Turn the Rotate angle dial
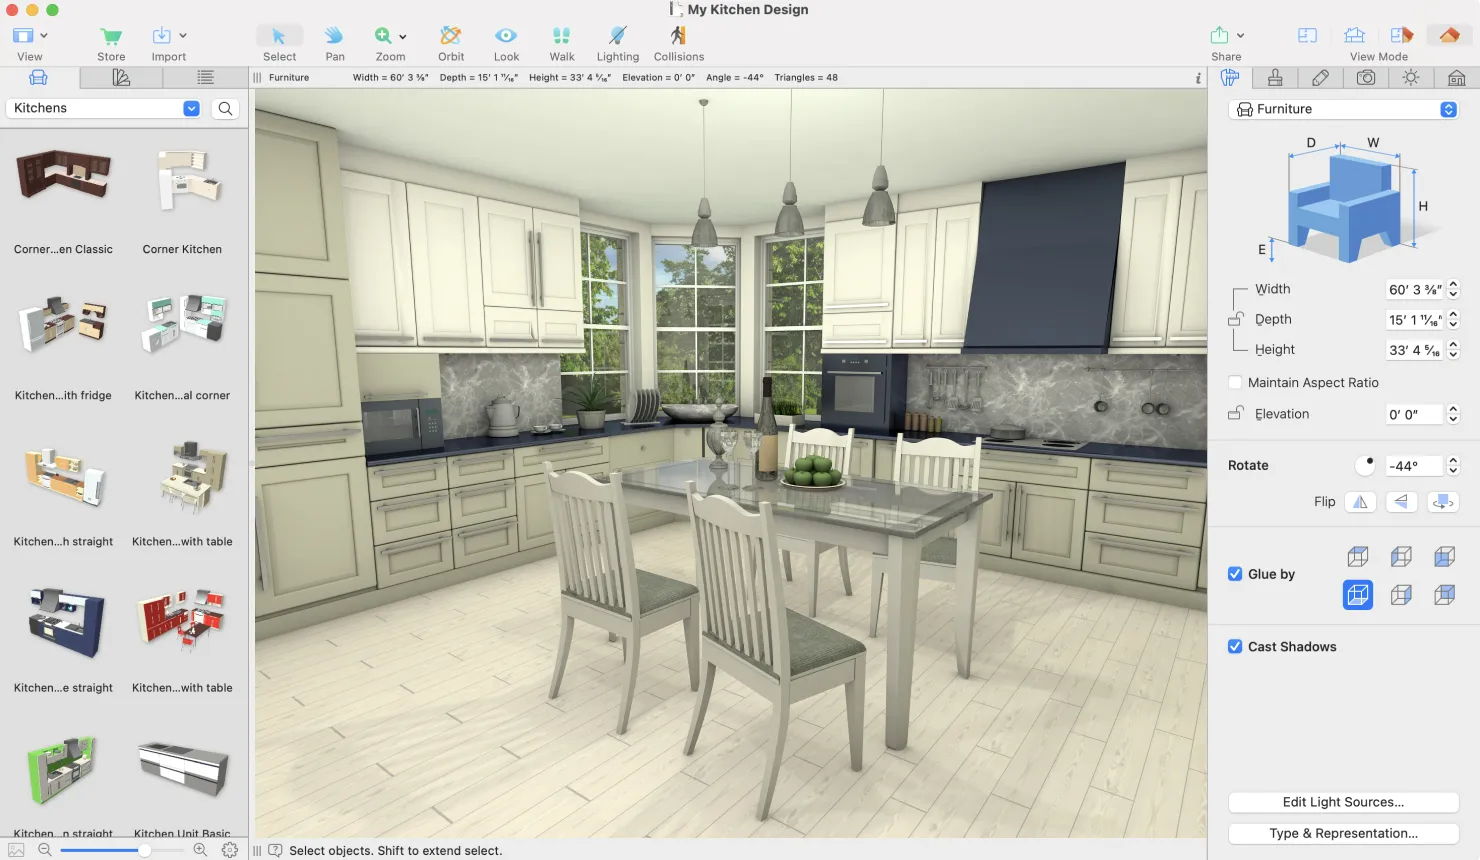This screenshot has width=1480, height=860. pos(1364,466)
